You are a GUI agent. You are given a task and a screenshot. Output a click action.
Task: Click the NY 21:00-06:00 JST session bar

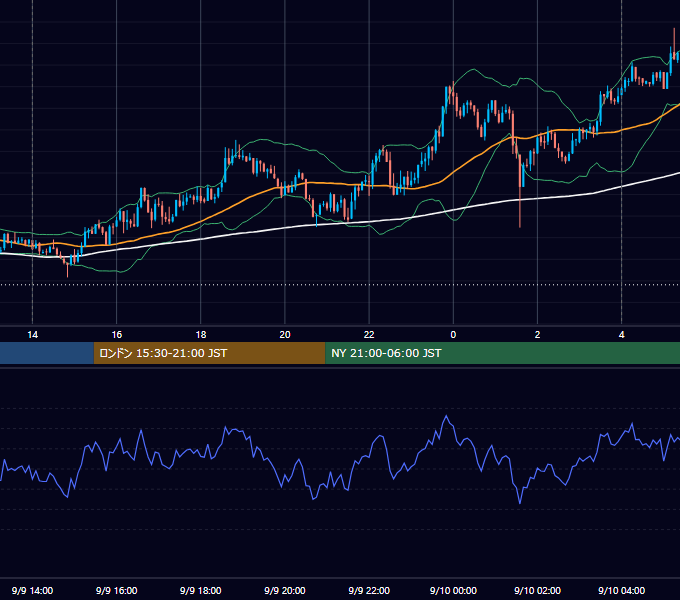(503, 353)
